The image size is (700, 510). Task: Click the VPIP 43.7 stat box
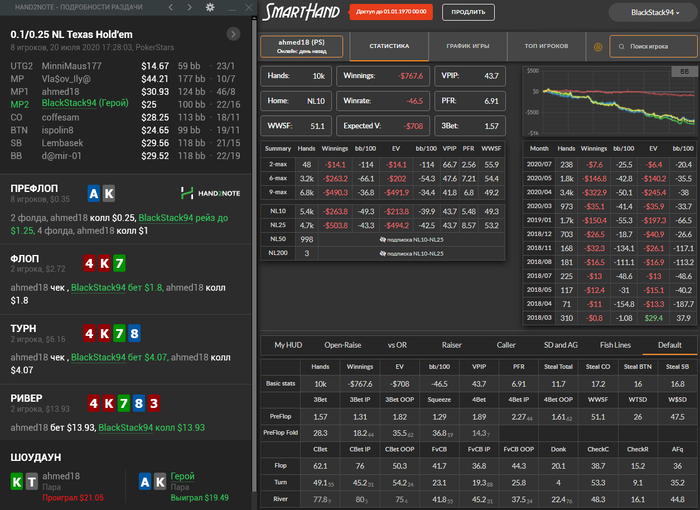[x=470, y=76]
